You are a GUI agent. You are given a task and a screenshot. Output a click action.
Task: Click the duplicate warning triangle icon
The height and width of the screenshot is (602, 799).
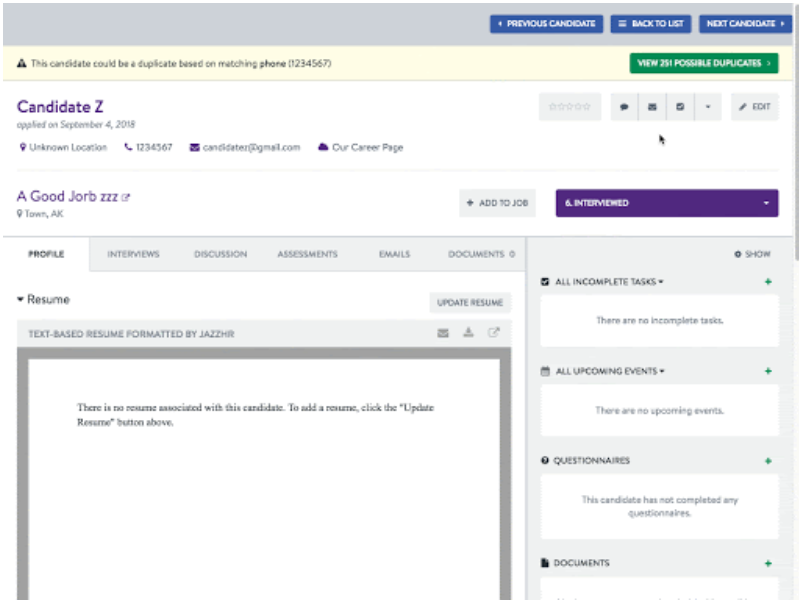click(x=21, y=63)
